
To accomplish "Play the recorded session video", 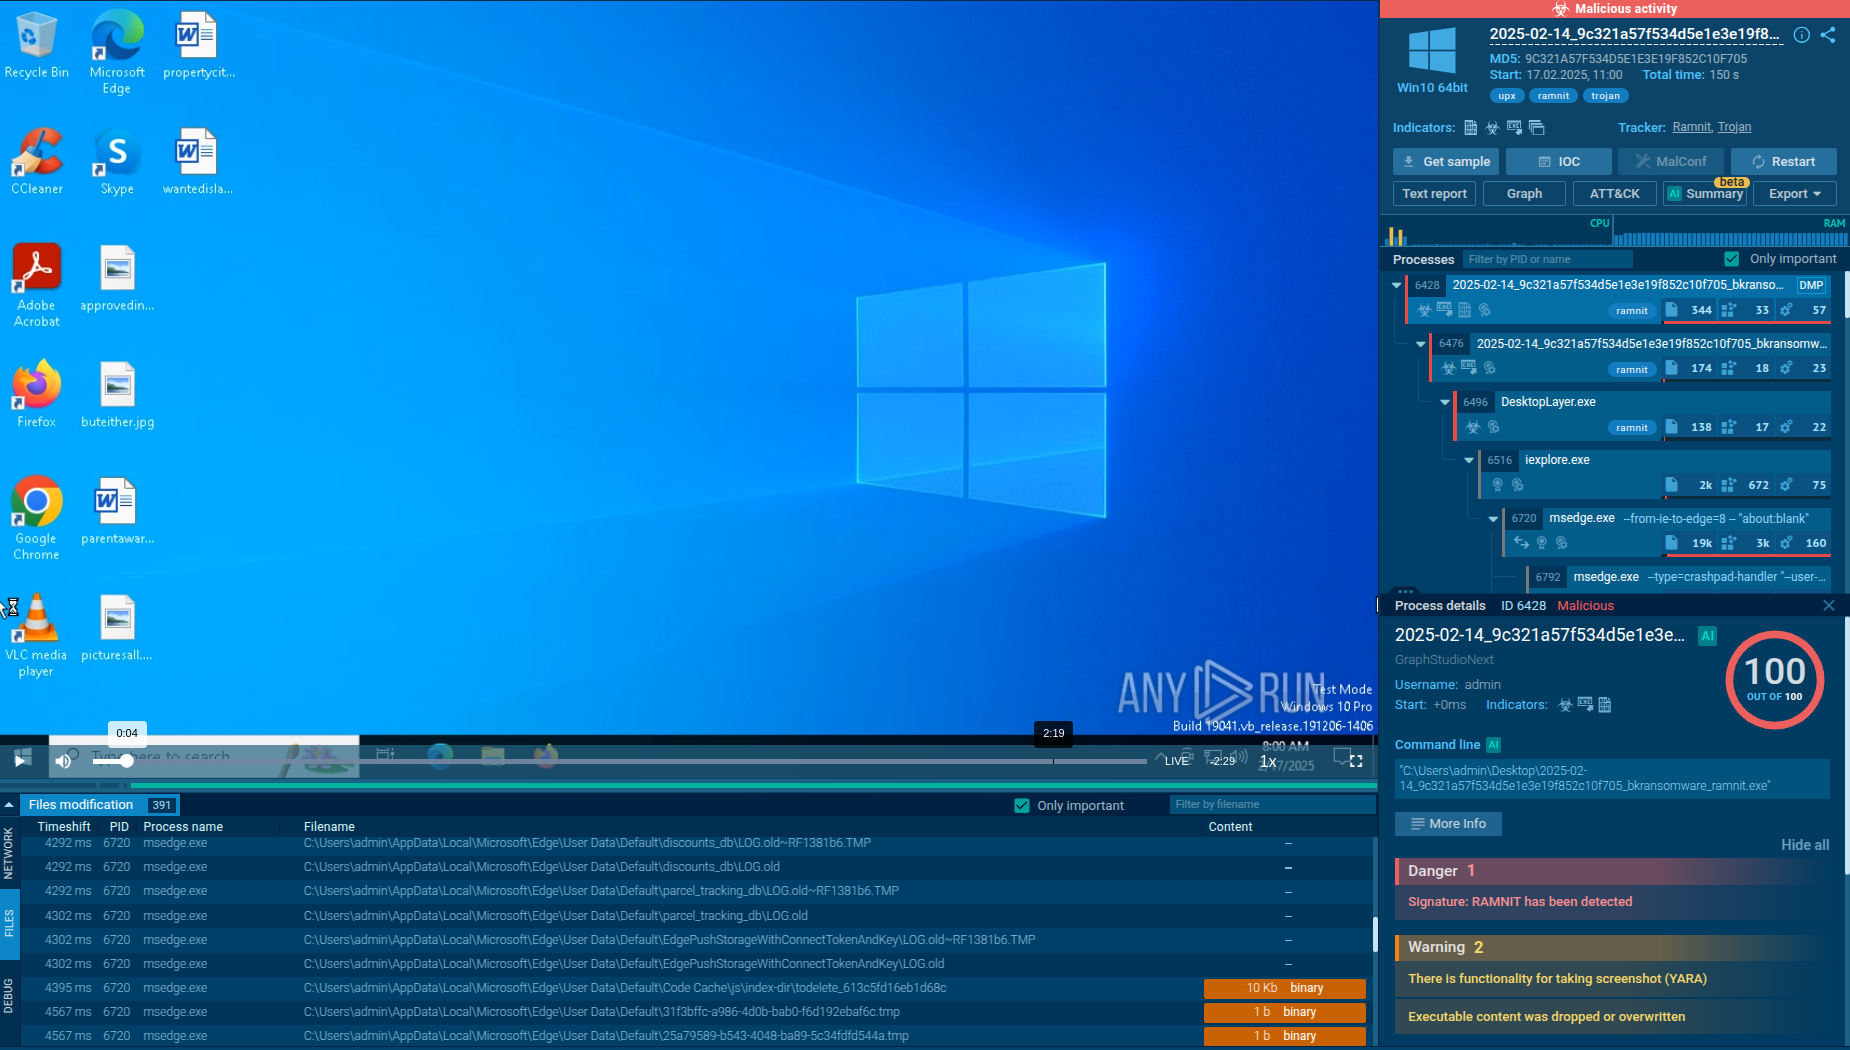I will pos(21,760).
